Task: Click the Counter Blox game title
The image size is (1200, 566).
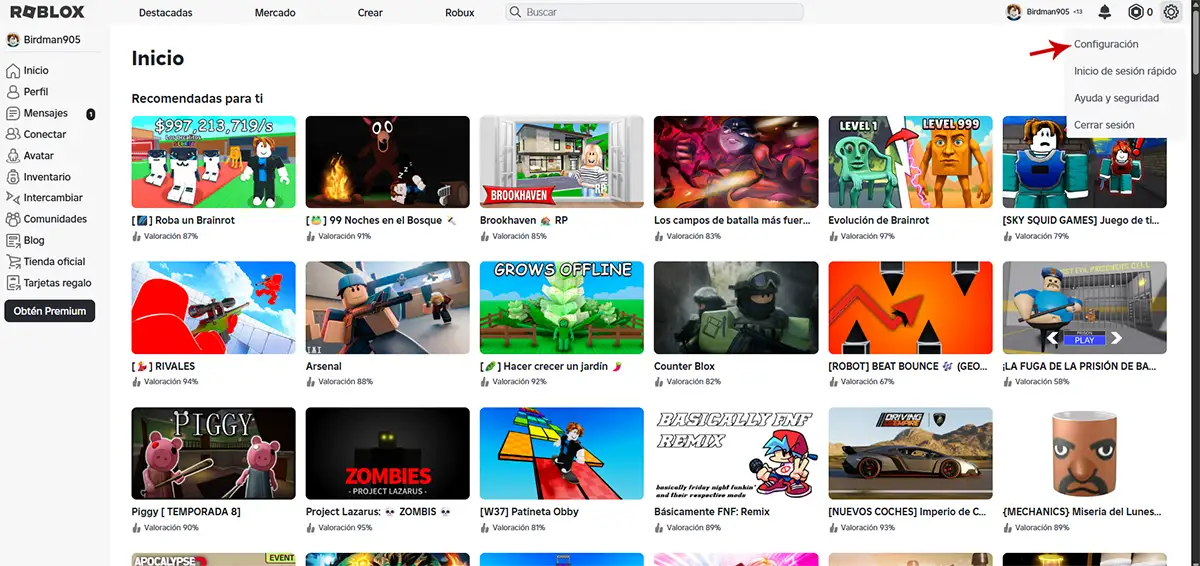Action: [x=686, y=366]
